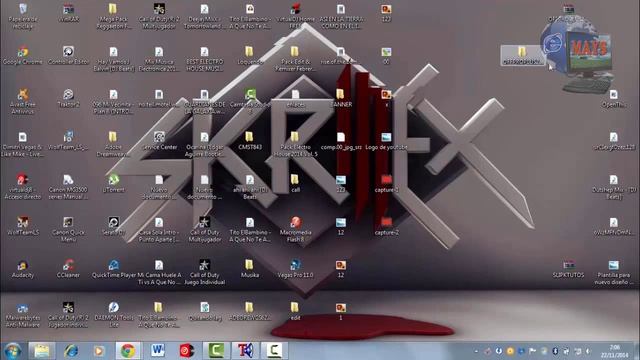
Task: Select the Loquendo folder on desktop
Action: click(x=249, y=56)
